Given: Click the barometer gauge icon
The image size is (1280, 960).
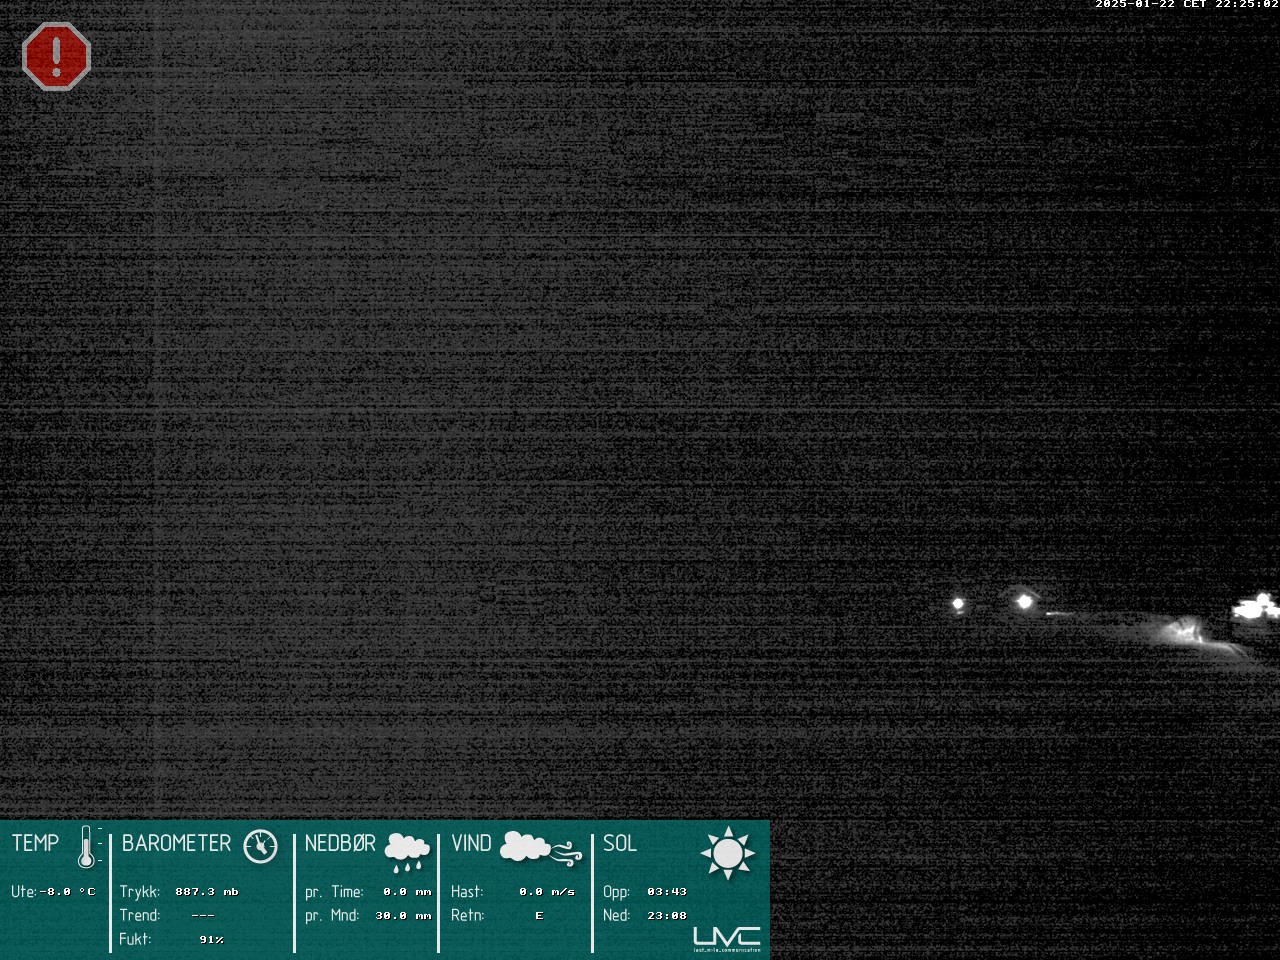Looking at the screenshot, I should (x=260, y=846).
